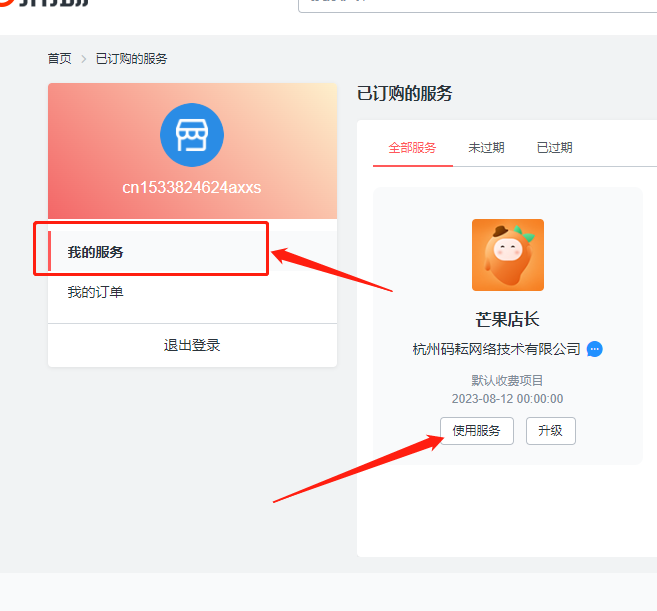The width and height of the screenshot is (657, 611).
Task: Click the 退出登录 logout button
Action: 192,345
